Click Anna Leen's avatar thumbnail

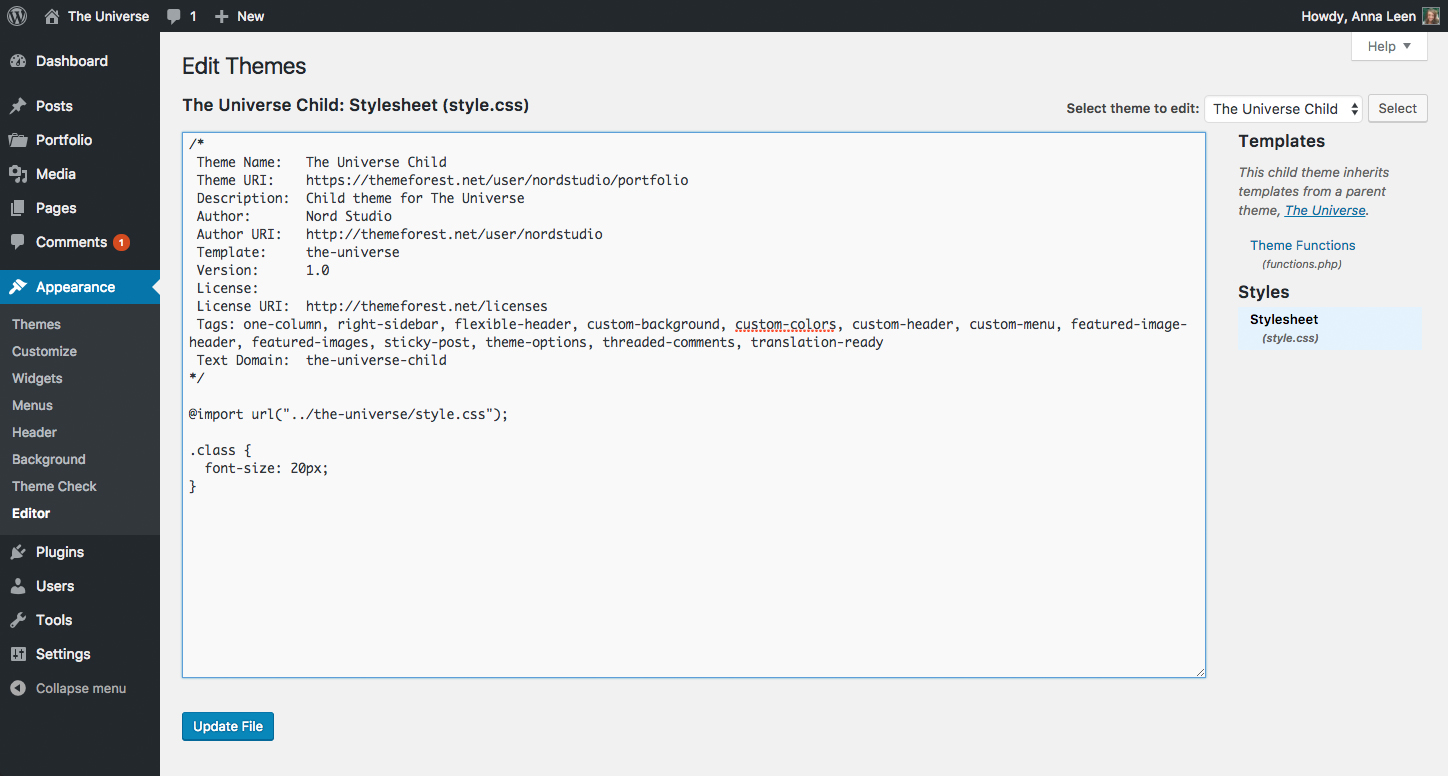coord(1431,16)
